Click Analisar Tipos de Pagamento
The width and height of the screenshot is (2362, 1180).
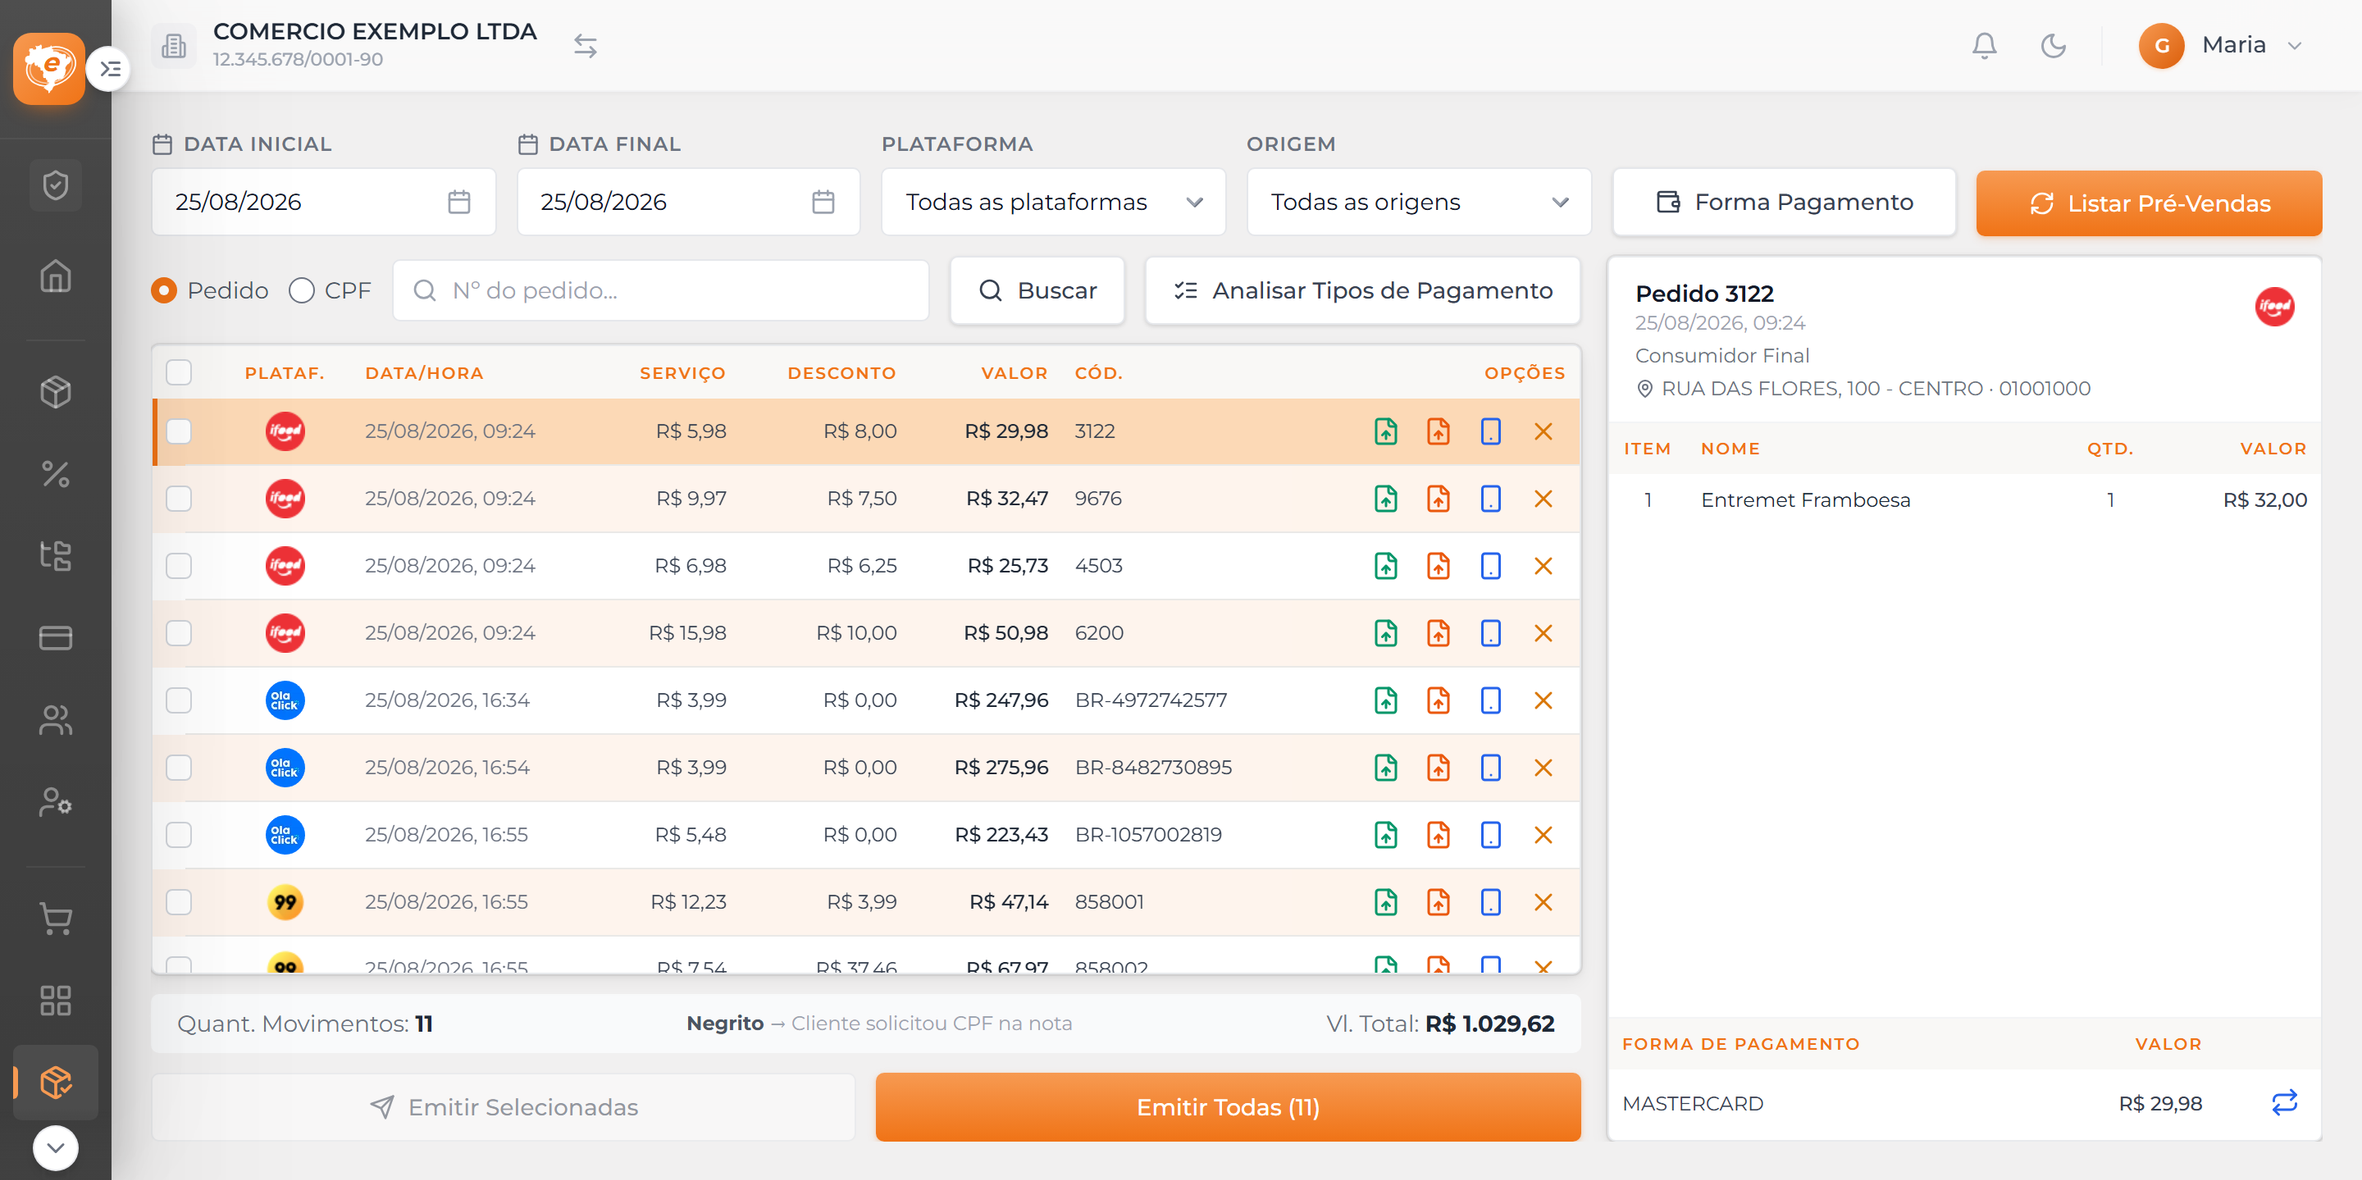tap(1362, 290)
